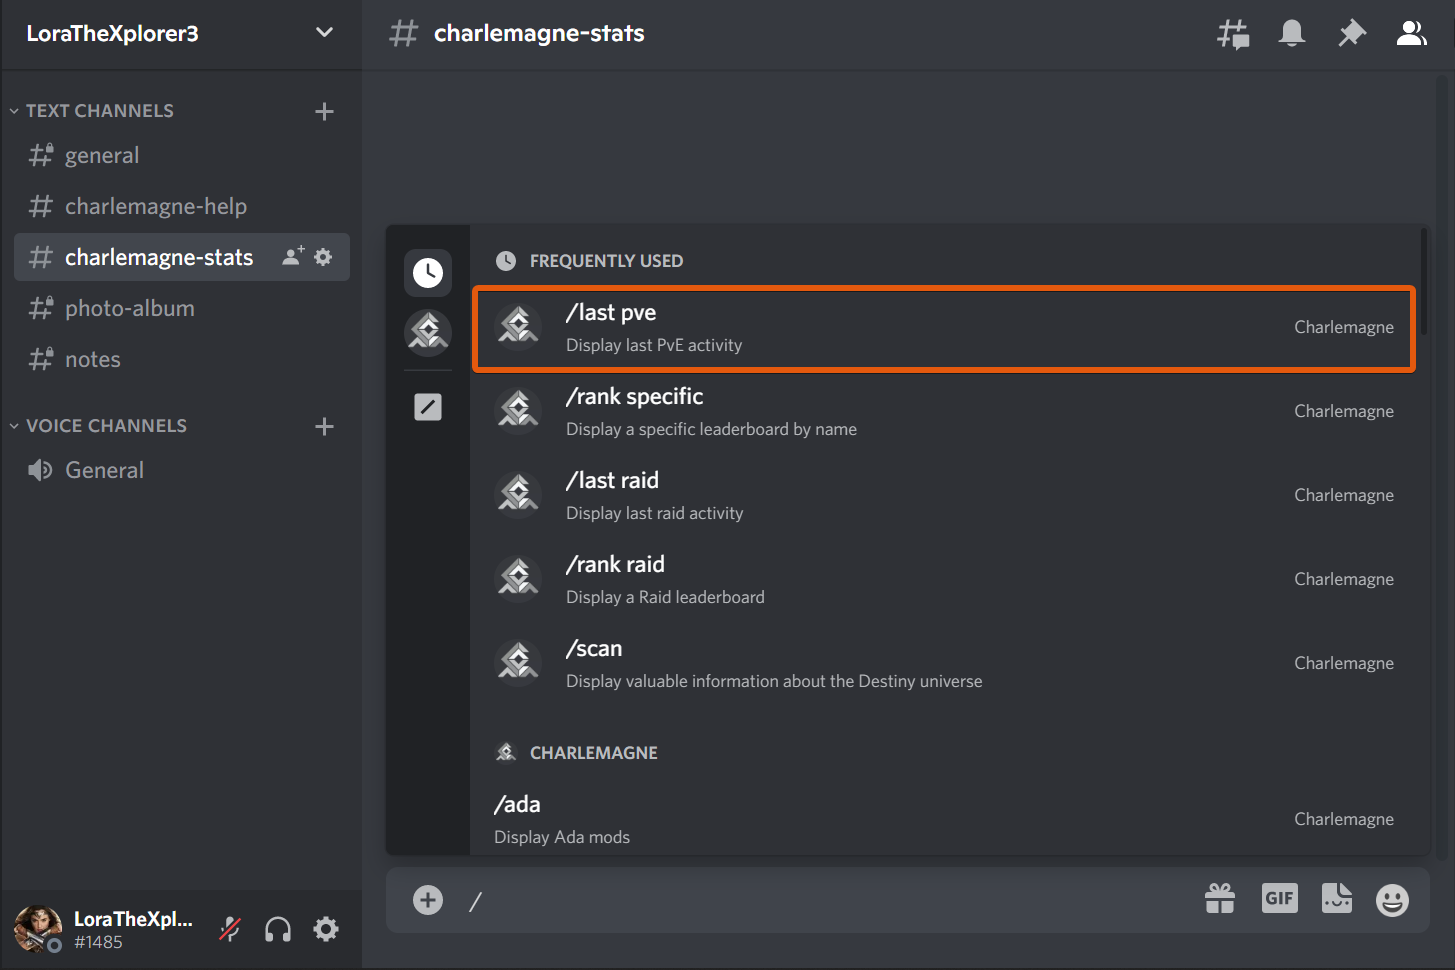Viewport: 1455px width, 970px height.
Task: Click the FREQUENTLY USED section heading
Action: (x=606, y=261)
